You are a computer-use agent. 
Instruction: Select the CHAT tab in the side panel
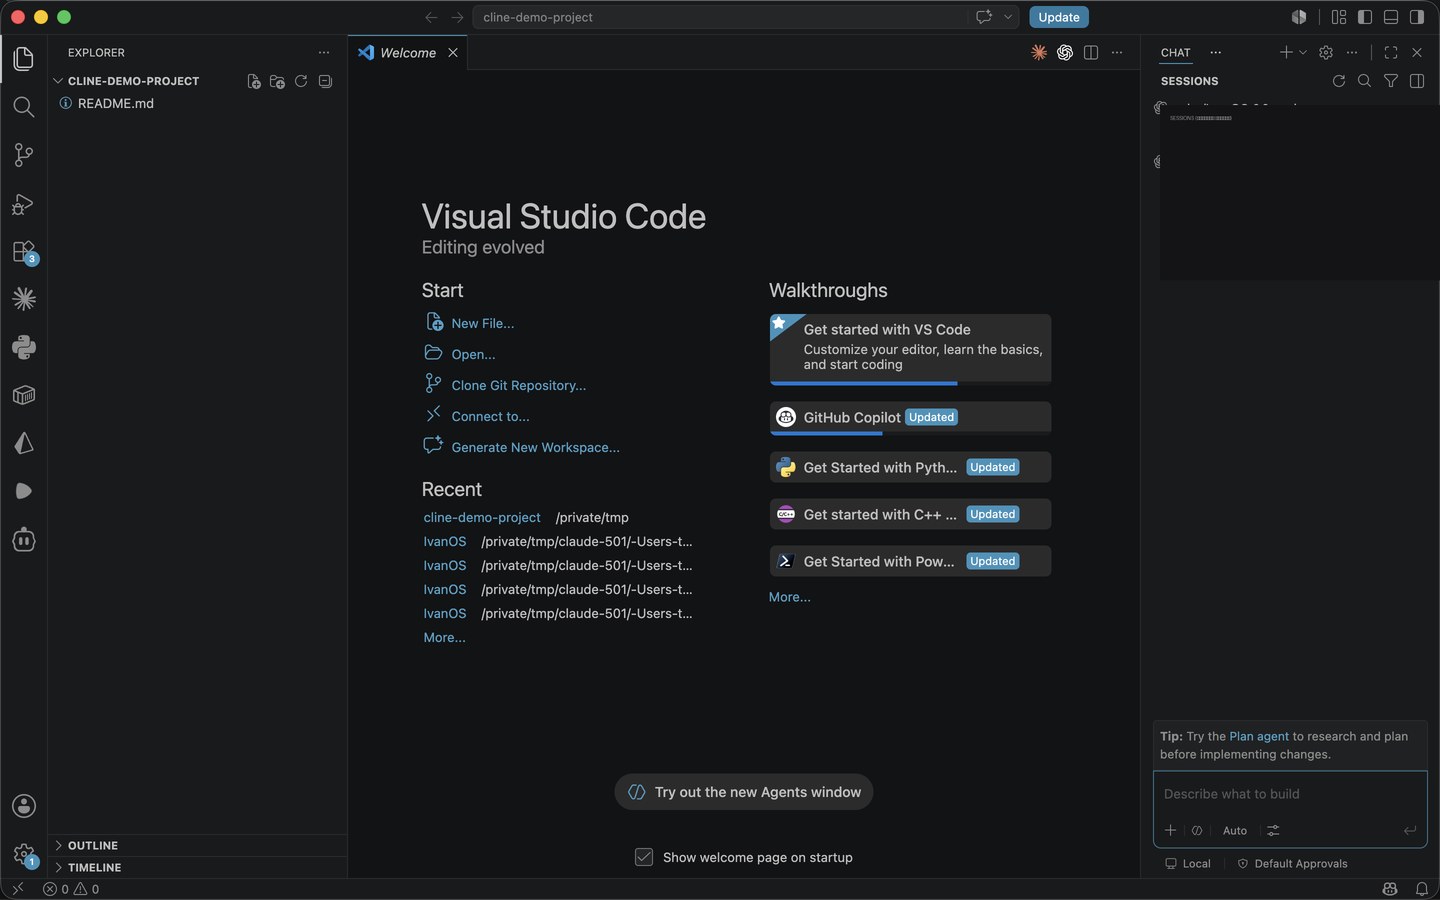pos(1175,52)
